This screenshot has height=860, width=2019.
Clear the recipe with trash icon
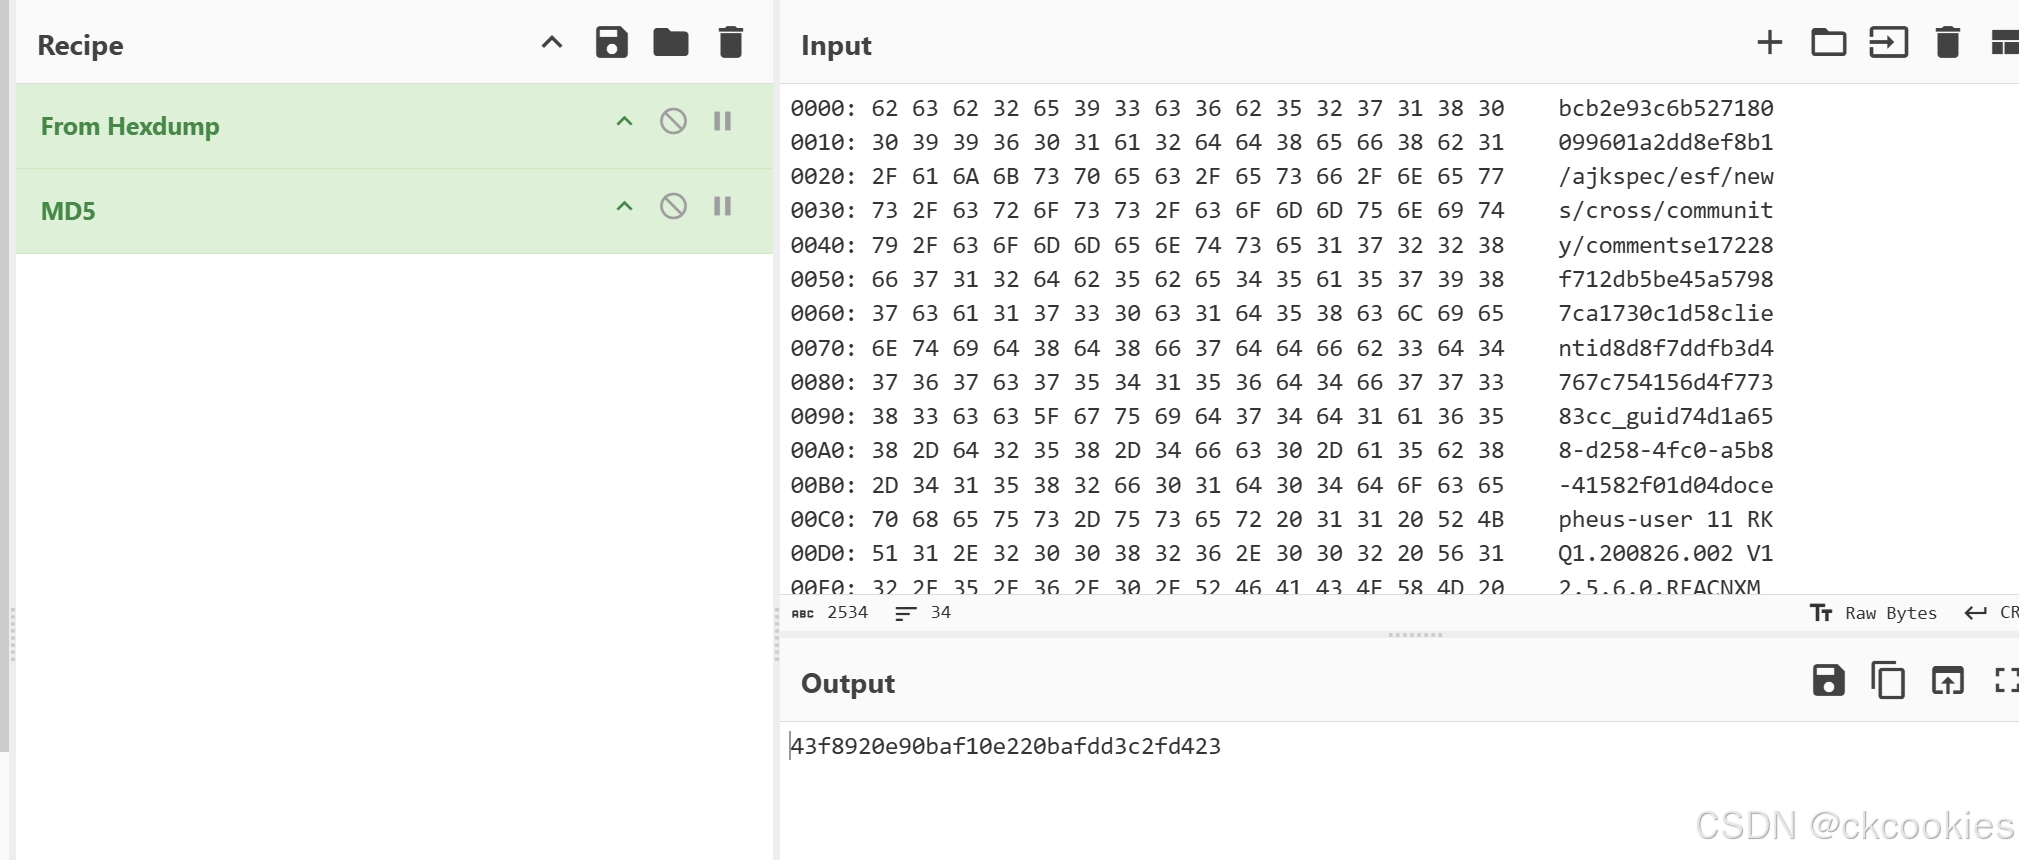[731, 43]
